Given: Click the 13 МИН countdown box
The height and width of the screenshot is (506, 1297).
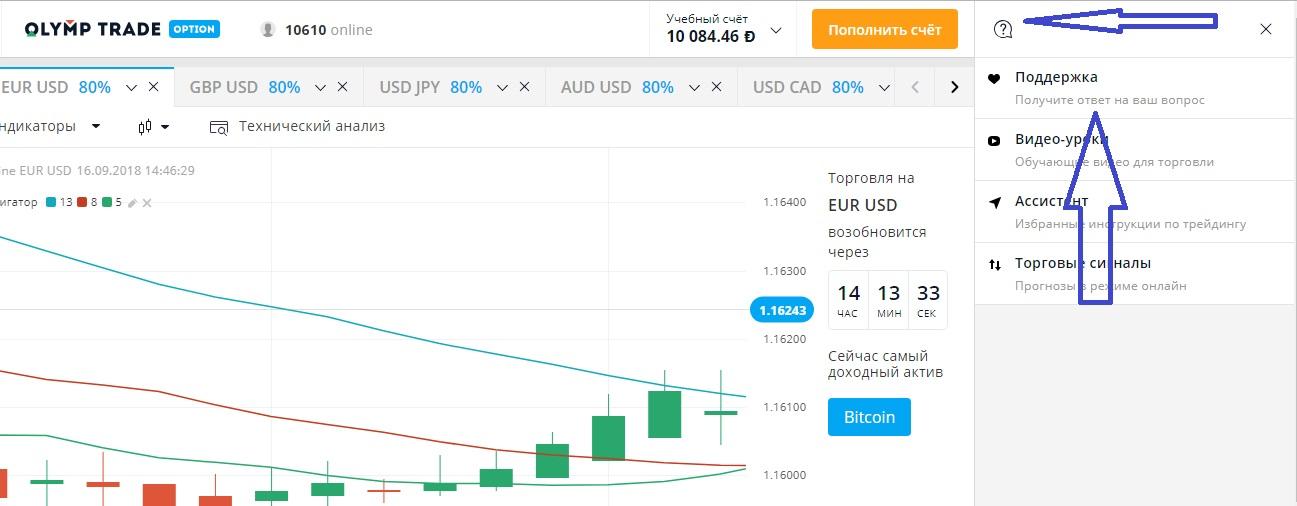Looking at the screenshot, I should click(x=888, y=300).
